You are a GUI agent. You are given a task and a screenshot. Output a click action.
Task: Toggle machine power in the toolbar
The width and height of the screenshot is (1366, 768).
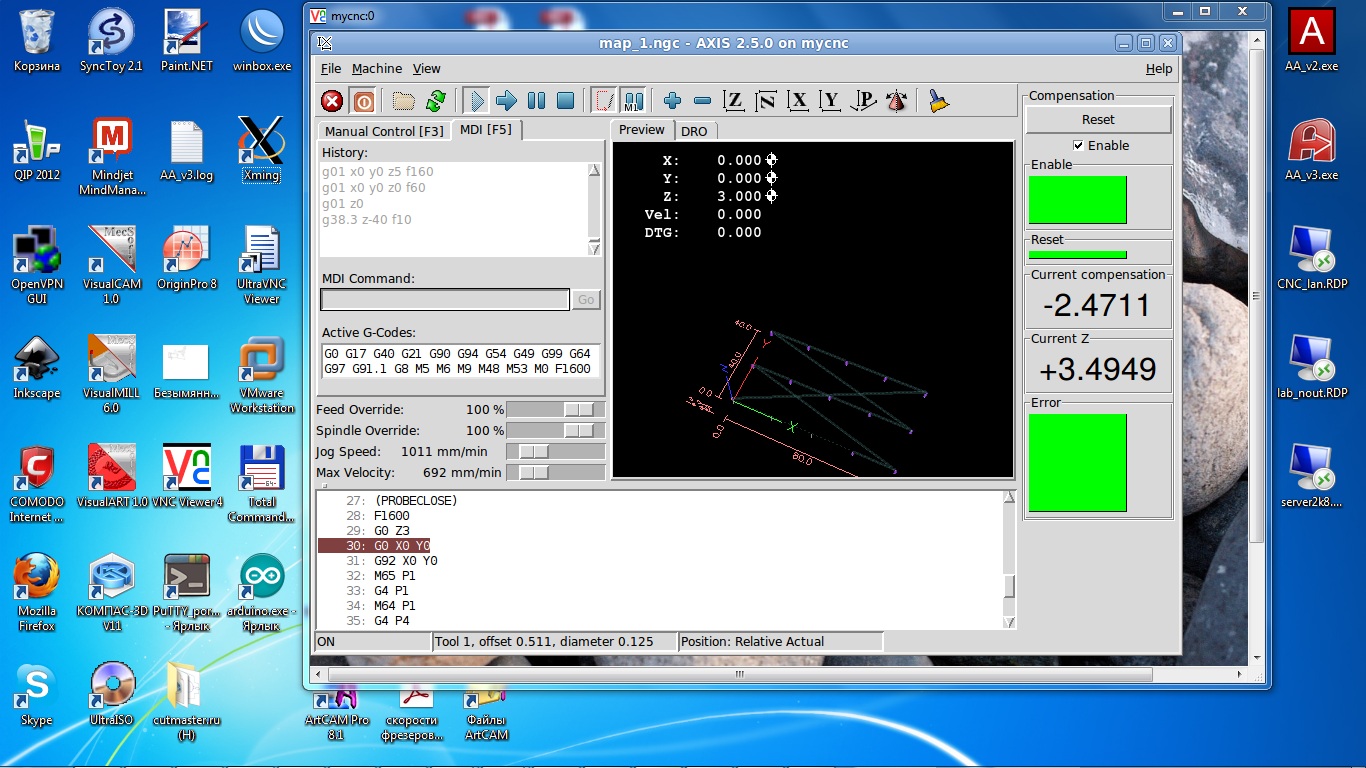click(363, 101)
